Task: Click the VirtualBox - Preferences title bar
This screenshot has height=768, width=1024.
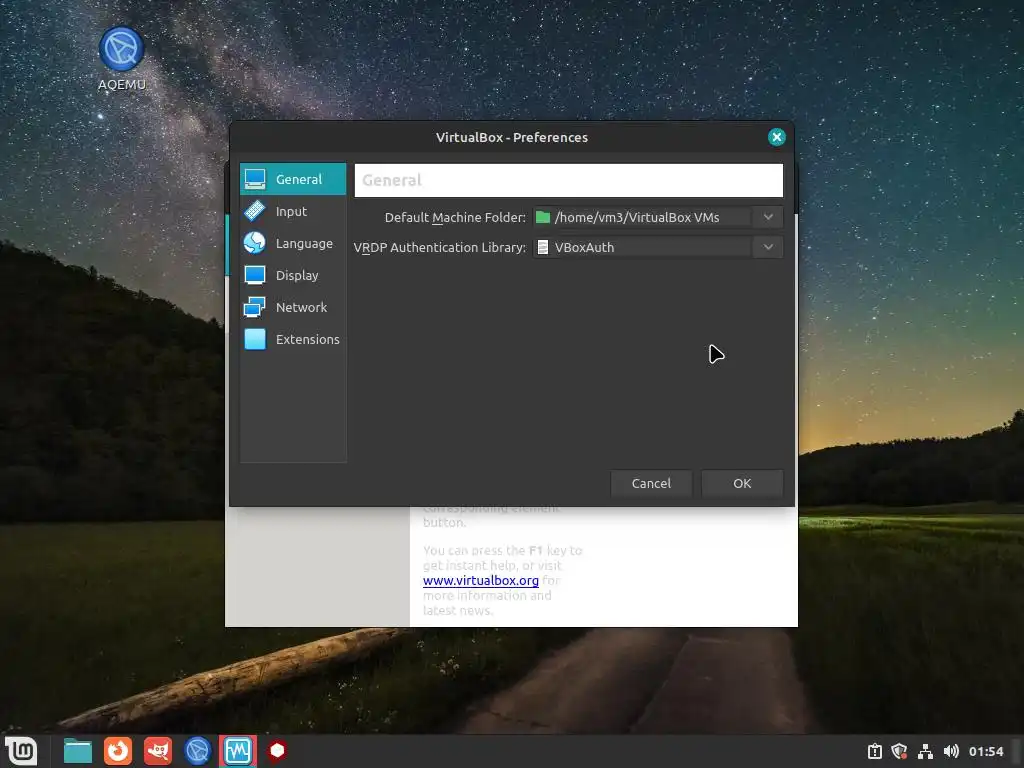Action: (x=512, y=137)
